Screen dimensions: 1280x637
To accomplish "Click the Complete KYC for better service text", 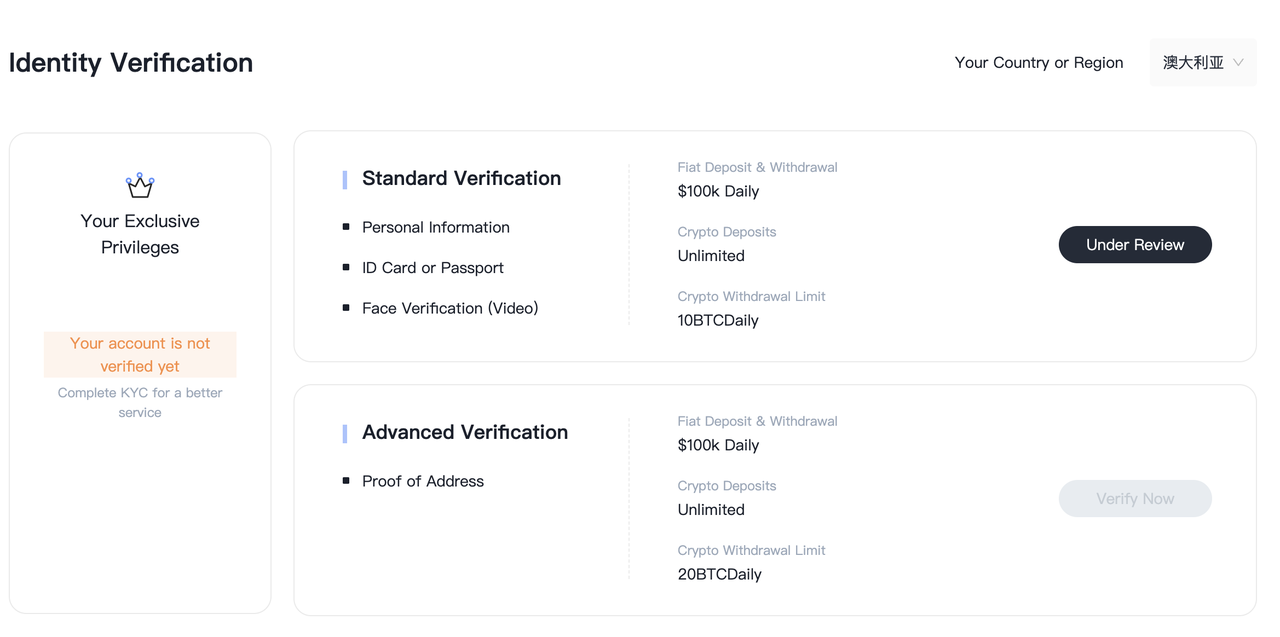I will (x=140, y=402).
